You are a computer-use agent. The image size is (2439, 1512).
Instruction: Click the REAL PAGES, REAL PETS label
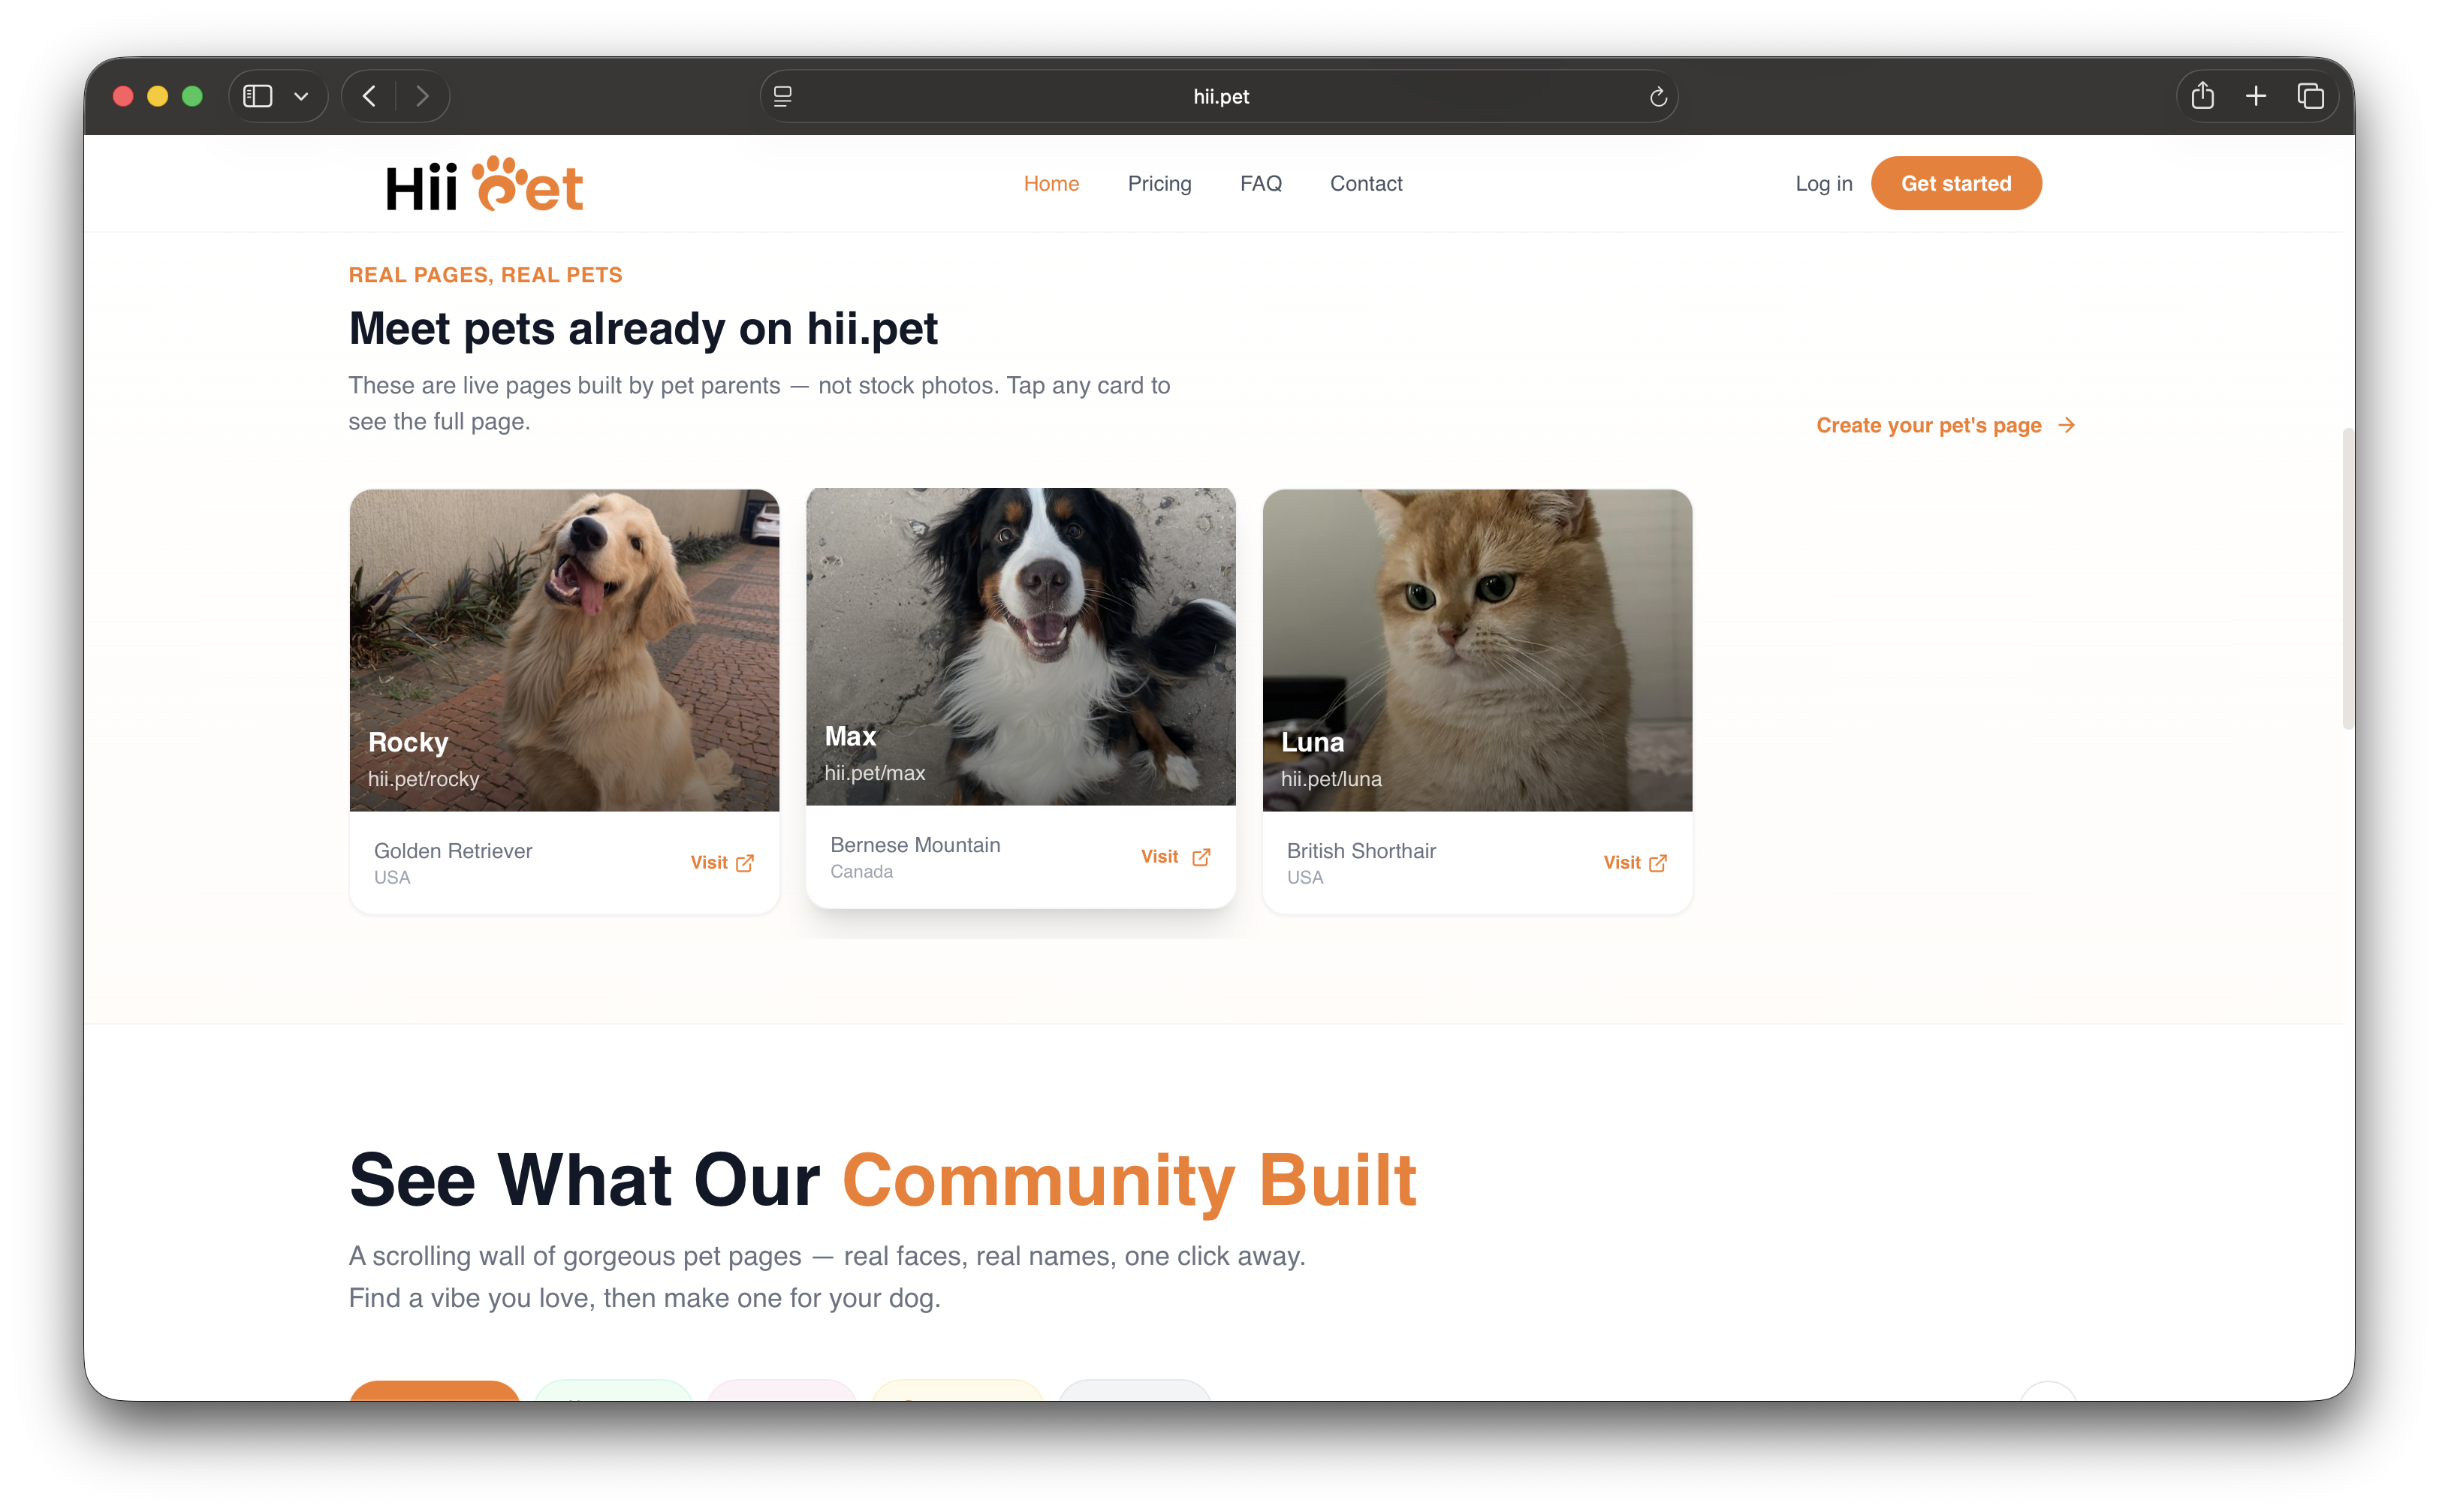pos(485,275)
